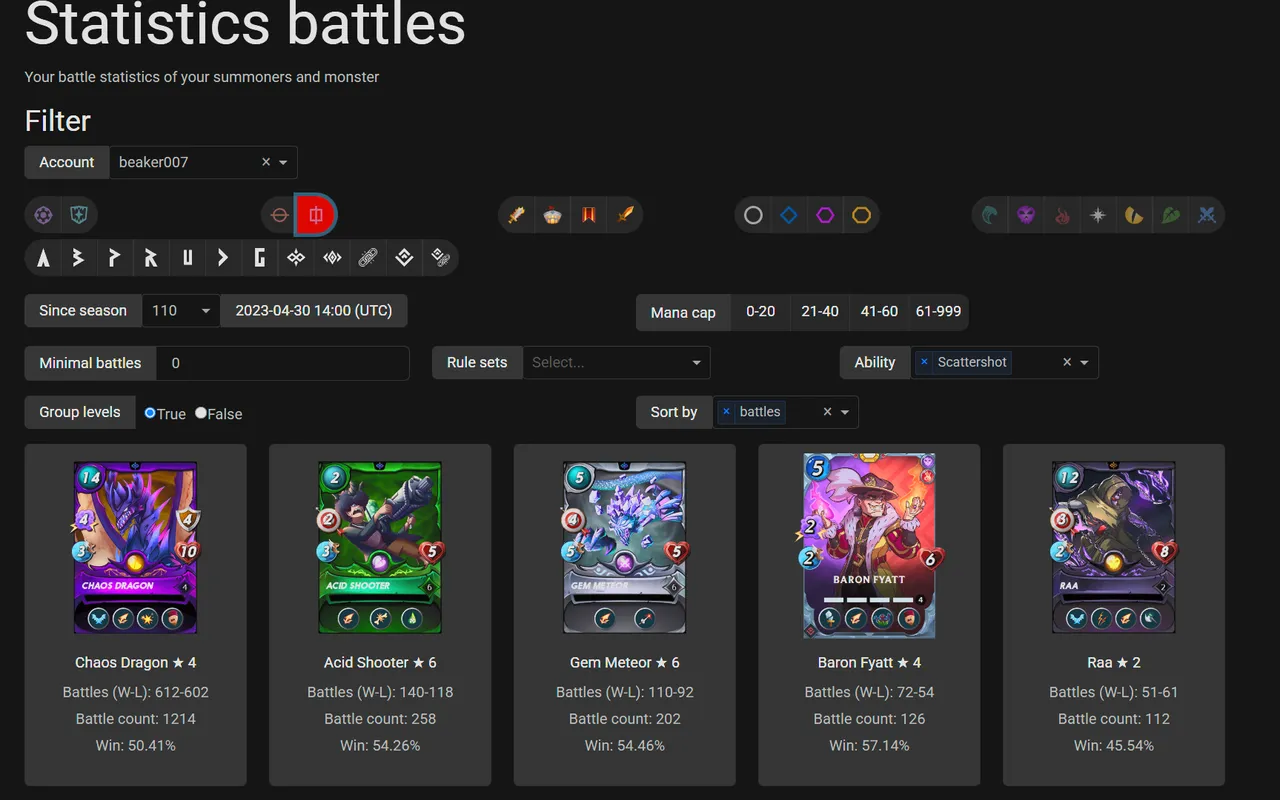Select Beta edition rune icon
The image size is (1280, 800).
79,258
